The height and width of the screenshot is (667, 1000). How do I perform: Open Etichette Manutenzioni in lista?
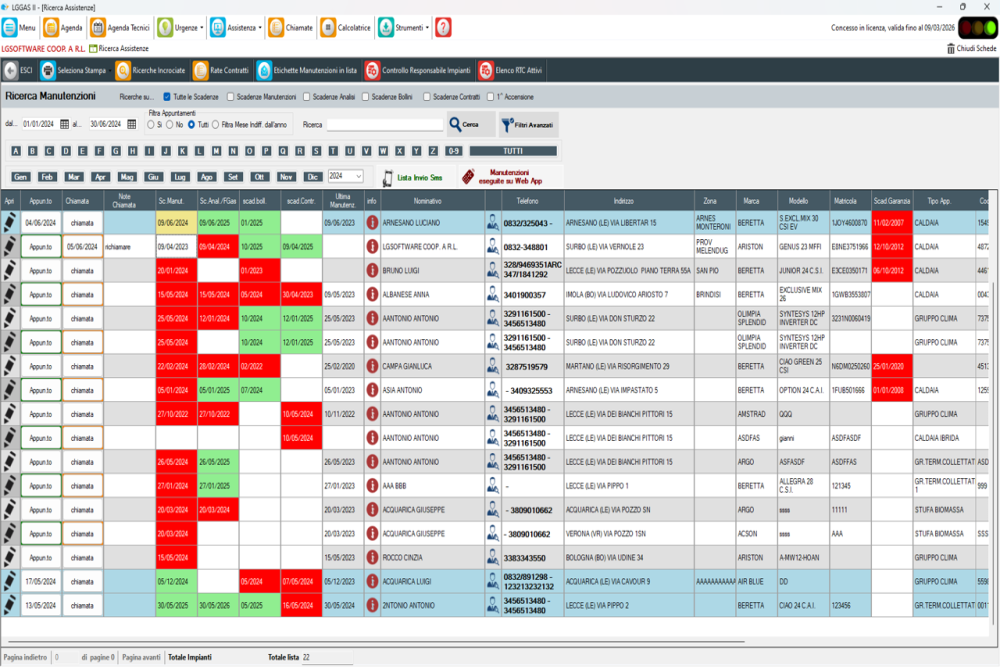307,71
